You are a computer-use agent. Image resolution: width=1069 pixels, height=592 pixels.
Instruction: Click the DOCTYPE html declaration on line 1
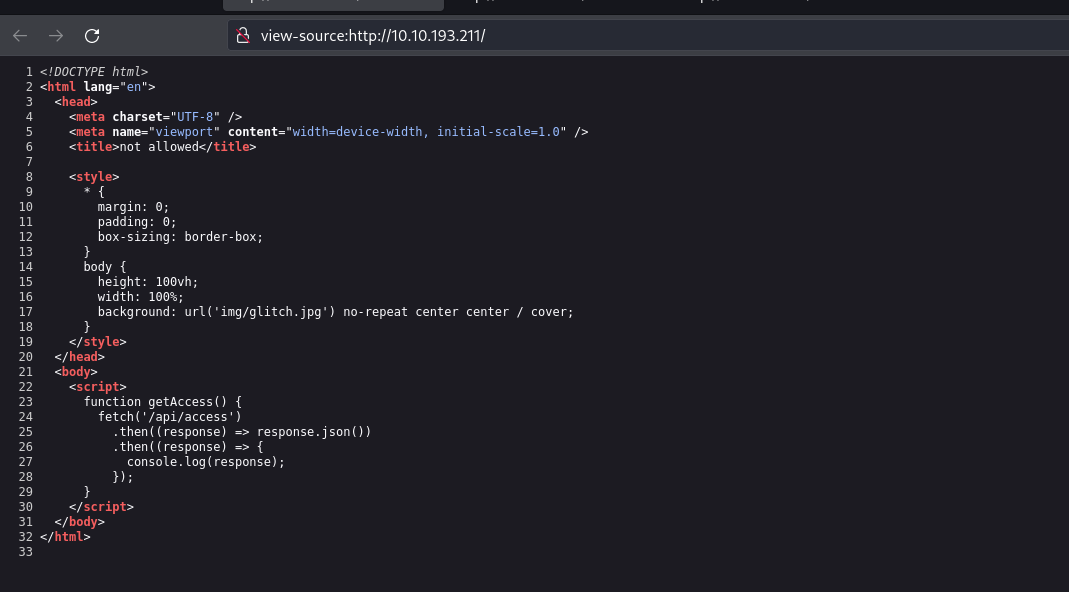(x=94, y=72)
